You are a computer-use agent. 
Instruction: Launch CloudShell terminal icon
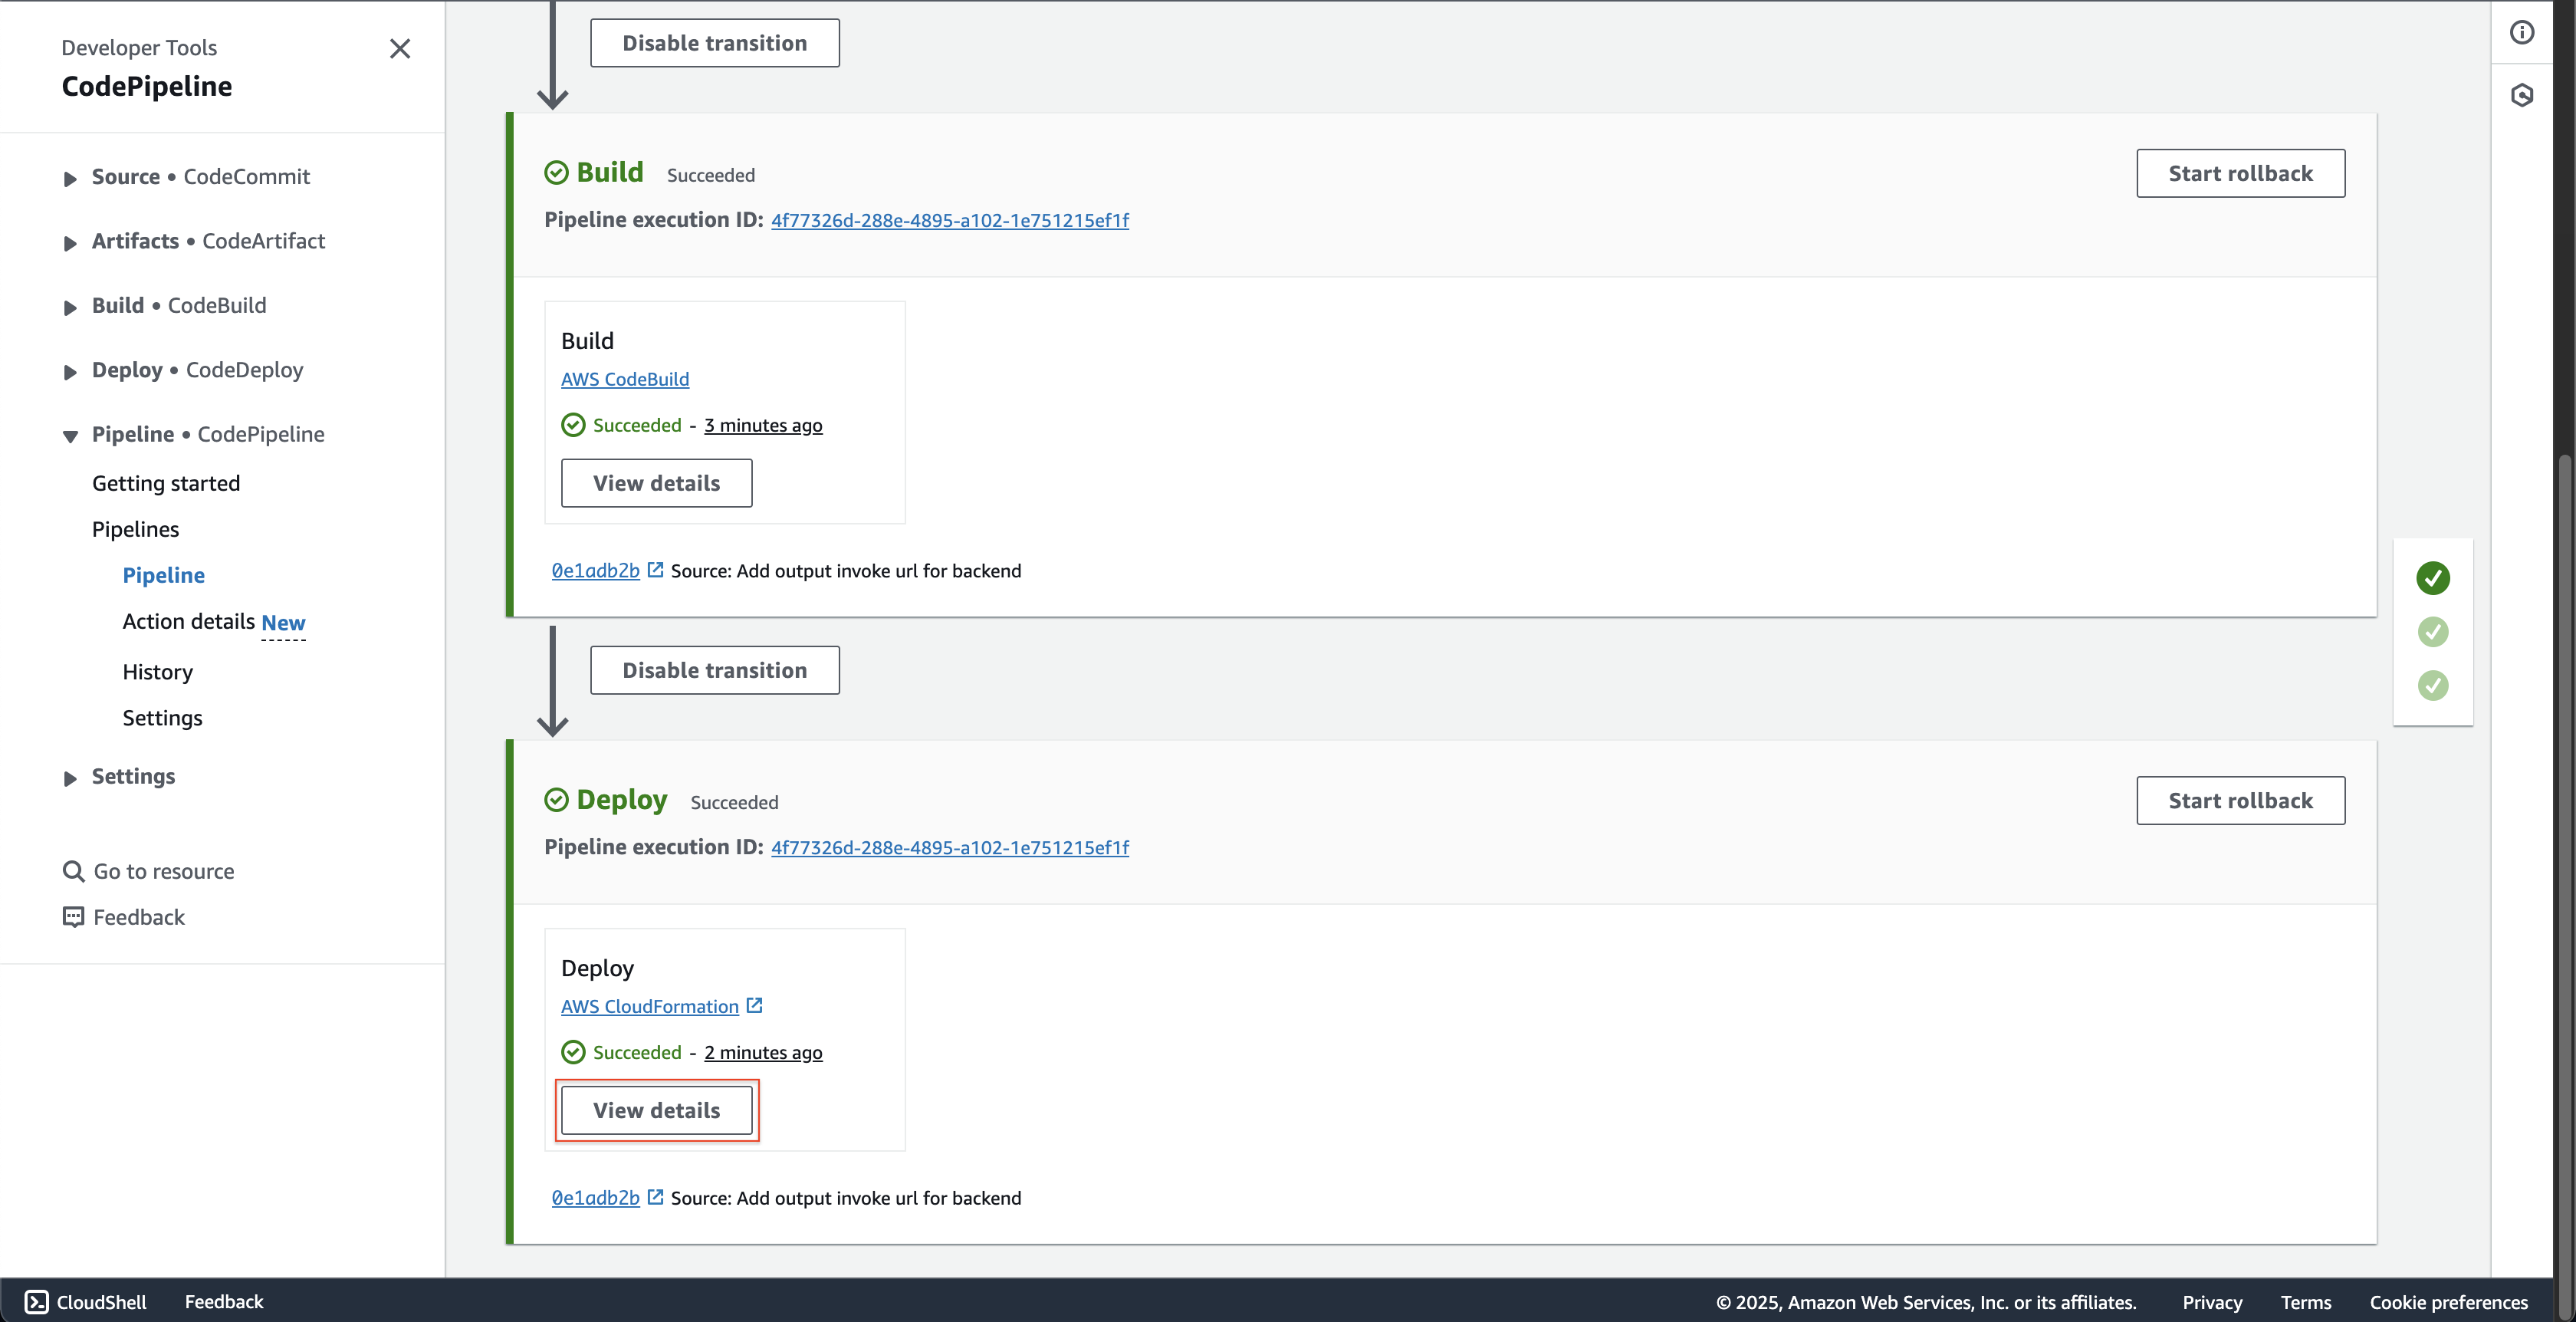36,1301
